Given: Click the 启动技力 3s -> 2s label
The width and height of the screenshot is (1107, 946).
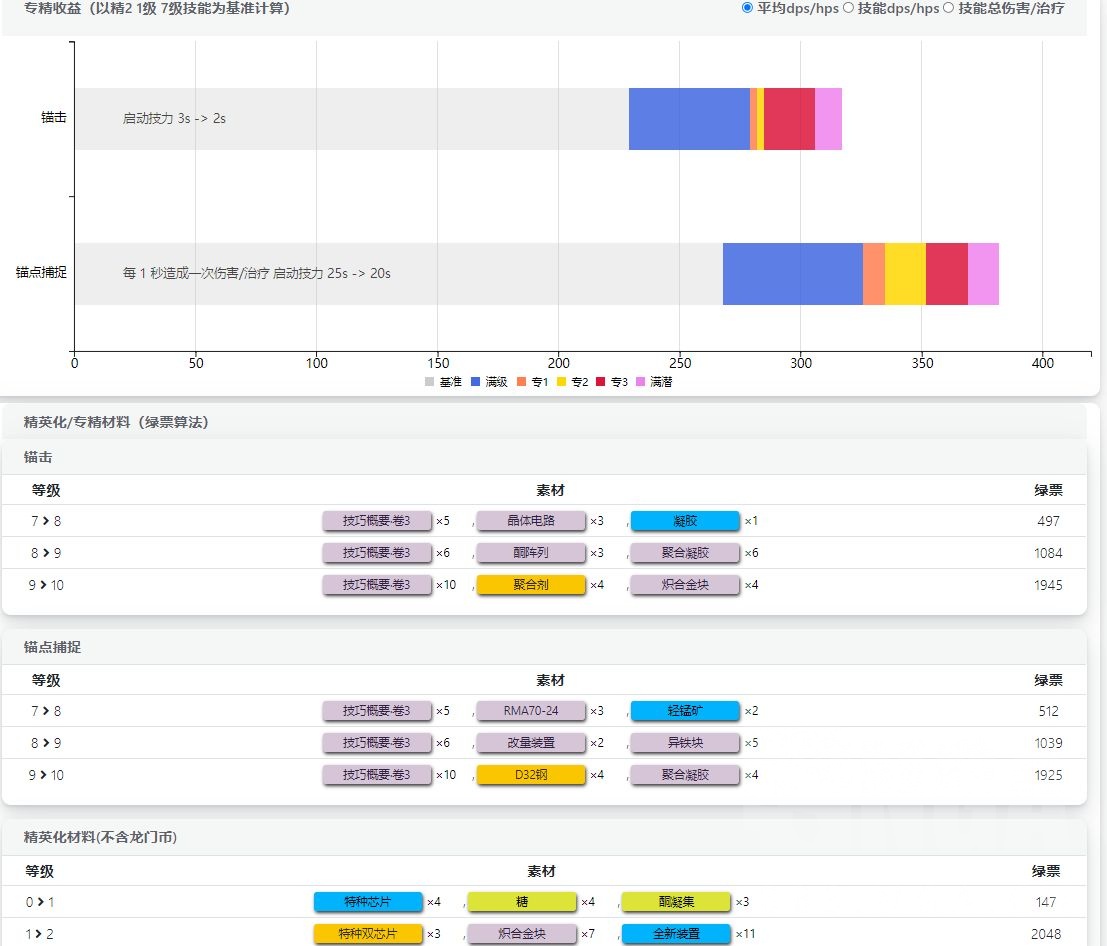Looking at the screenshot, I should coord(174,118).
